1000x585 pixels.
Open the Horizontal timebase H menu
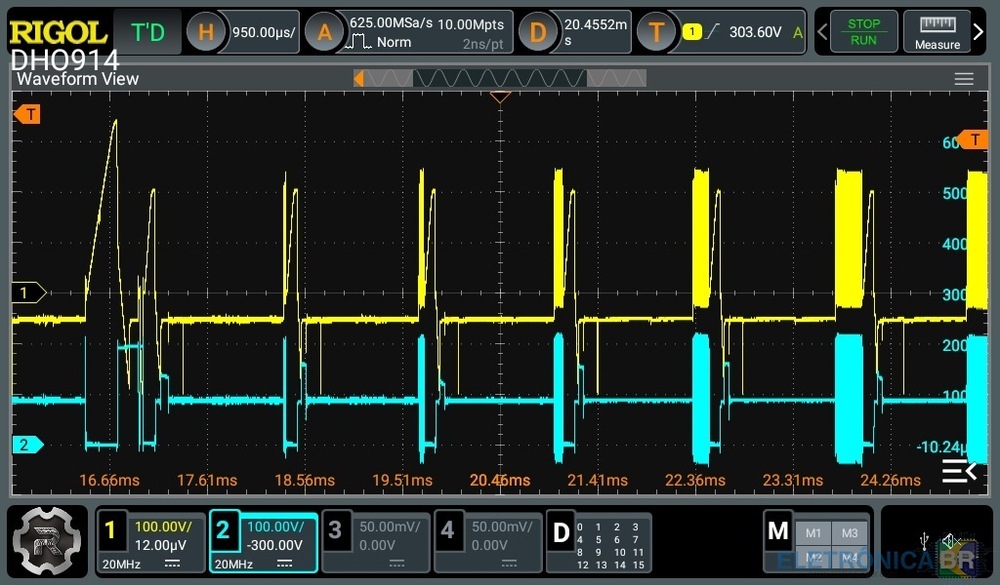[x=205, y=31]
